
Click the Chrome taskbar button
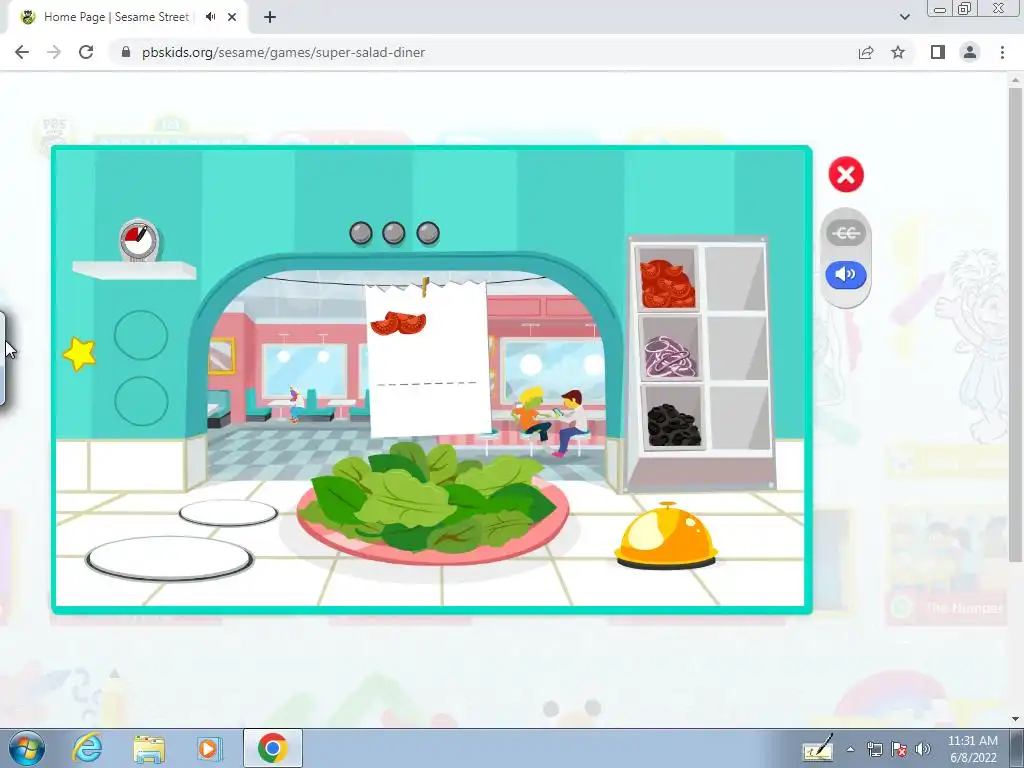(272, 748)
